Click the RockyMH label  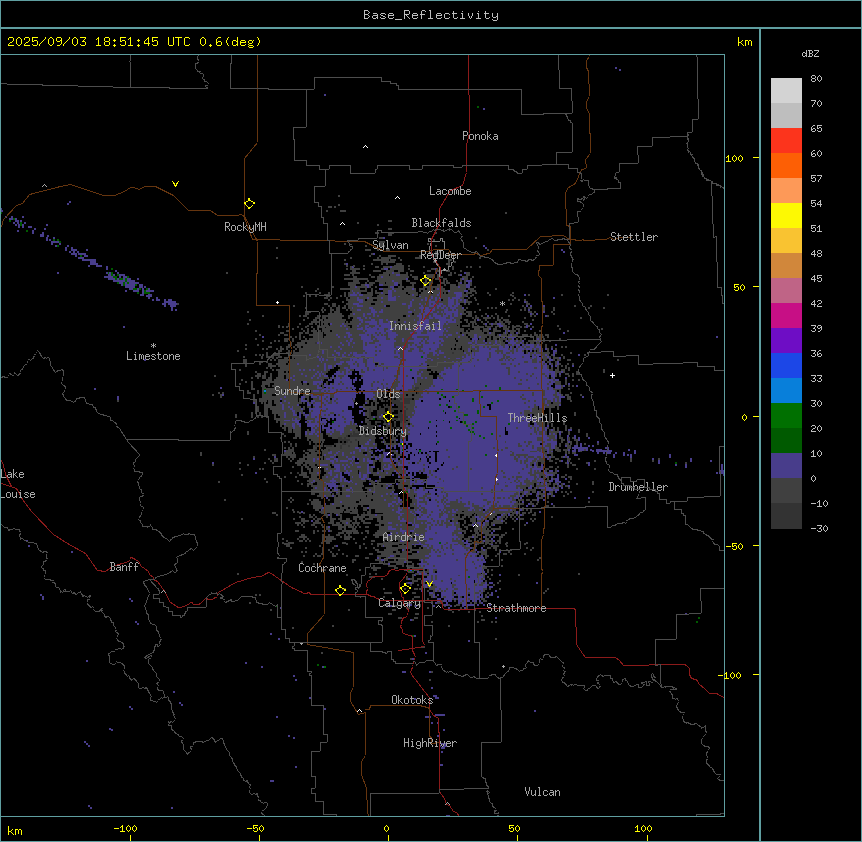click(245, 227)
